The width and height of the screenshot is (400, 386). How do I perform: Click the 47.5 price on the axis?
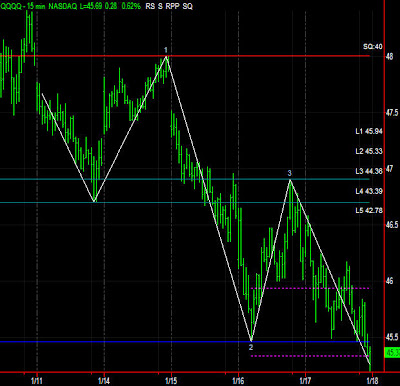coord(392,113)
